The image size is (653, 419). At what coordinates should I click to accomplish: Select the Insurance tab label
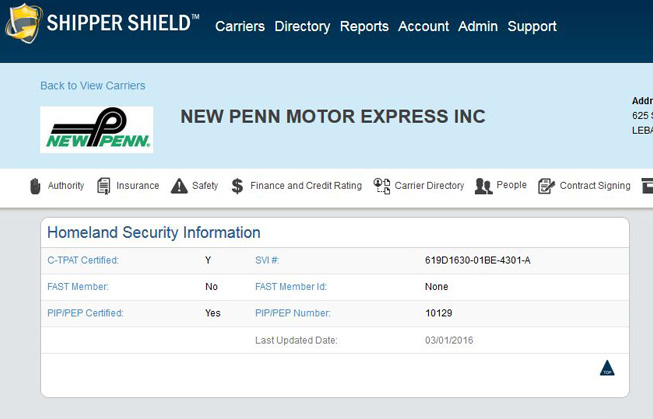click(137, 186)
